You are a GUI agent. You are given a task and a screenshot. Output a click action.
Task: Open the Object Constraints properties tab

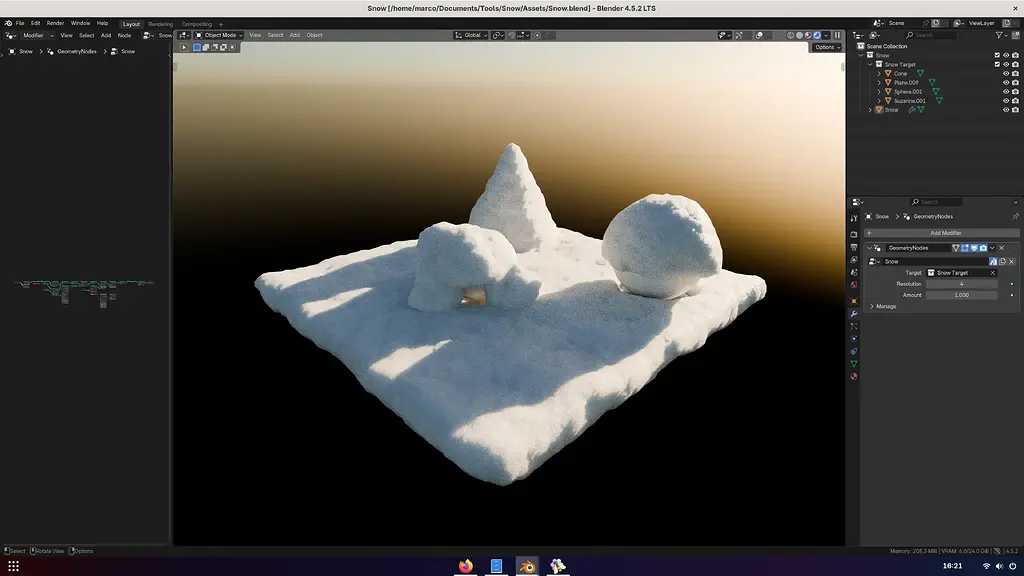[x=854, y=351]
